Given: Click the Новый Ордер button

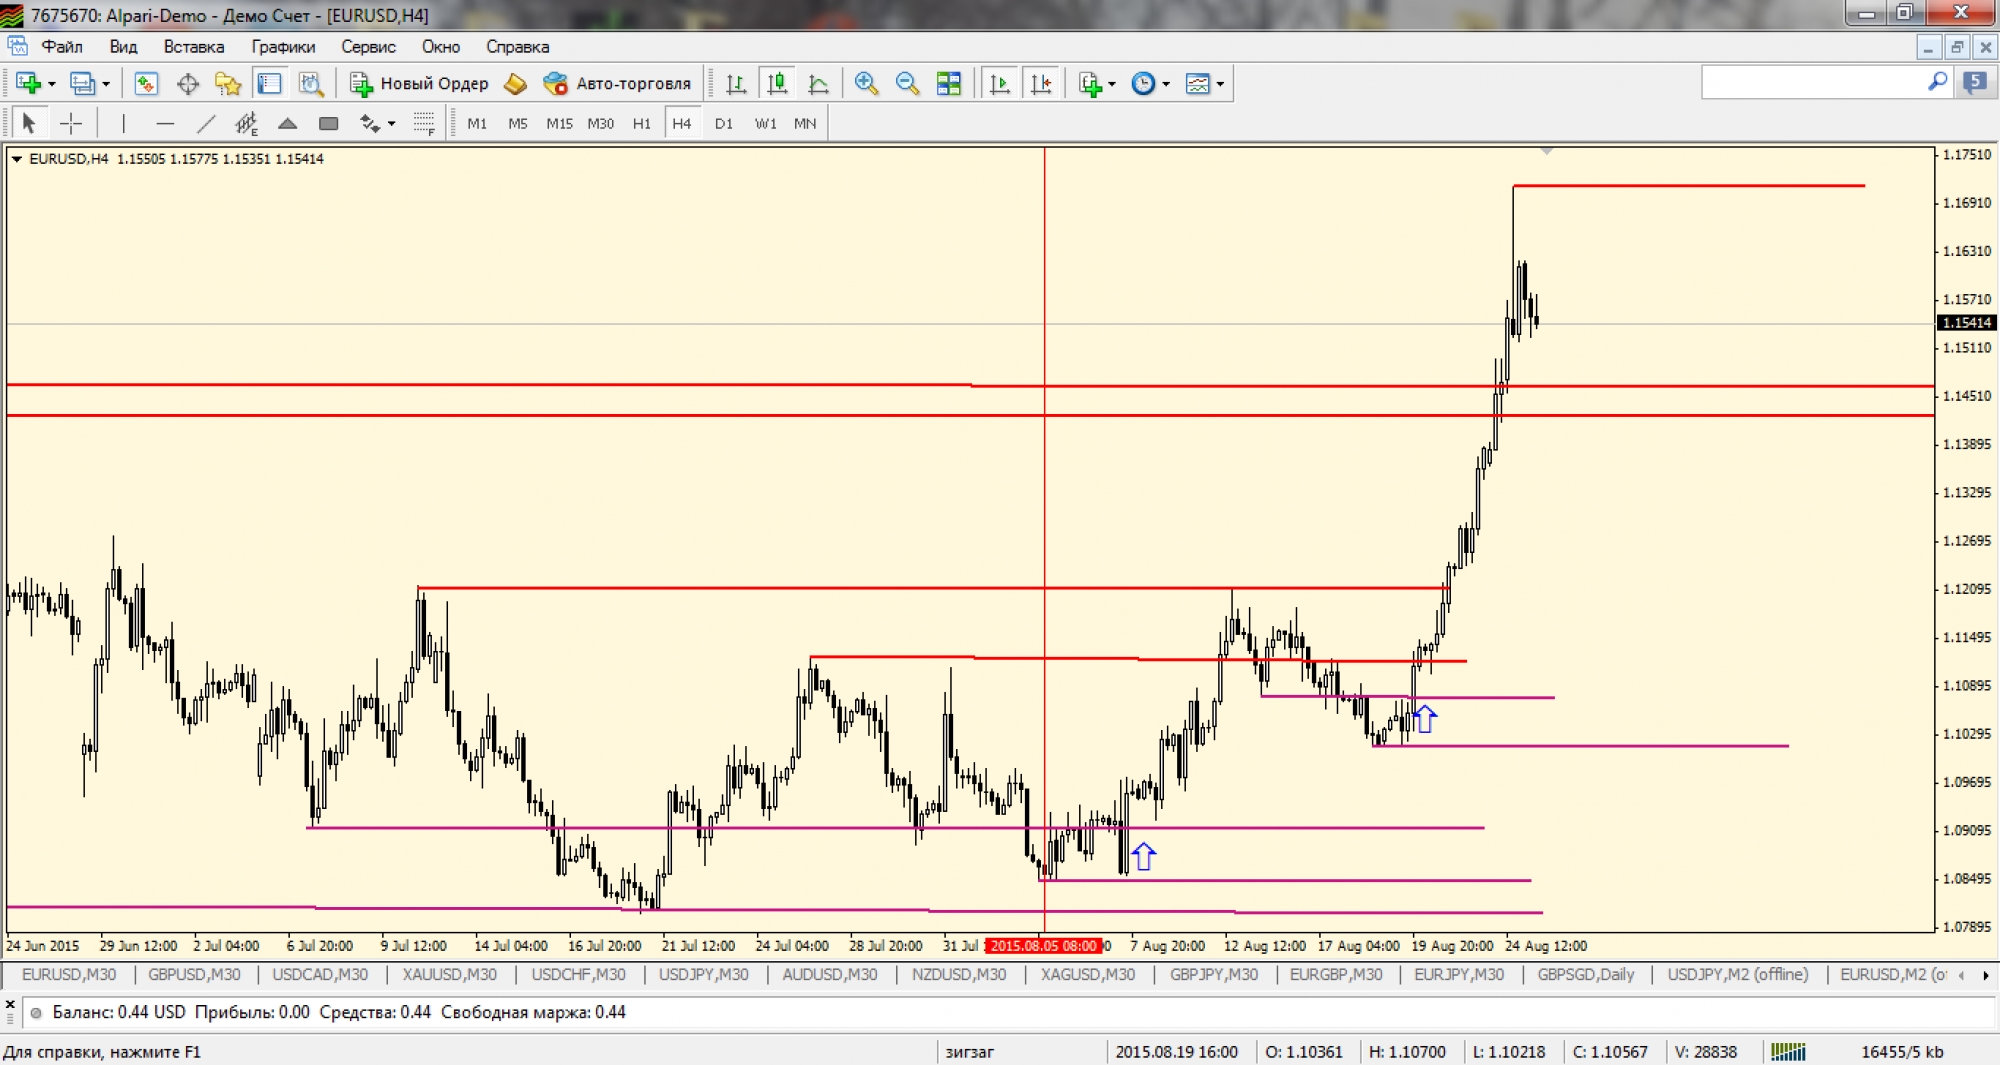Looking at the screenshot, I should [x=420, y=84].
